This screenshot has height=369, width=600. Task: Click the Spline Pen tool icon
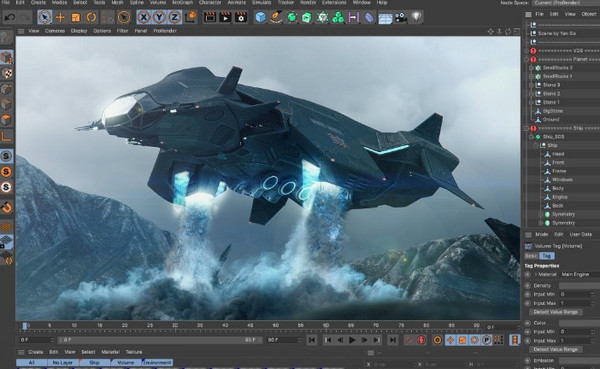click(x=276, y=17)
